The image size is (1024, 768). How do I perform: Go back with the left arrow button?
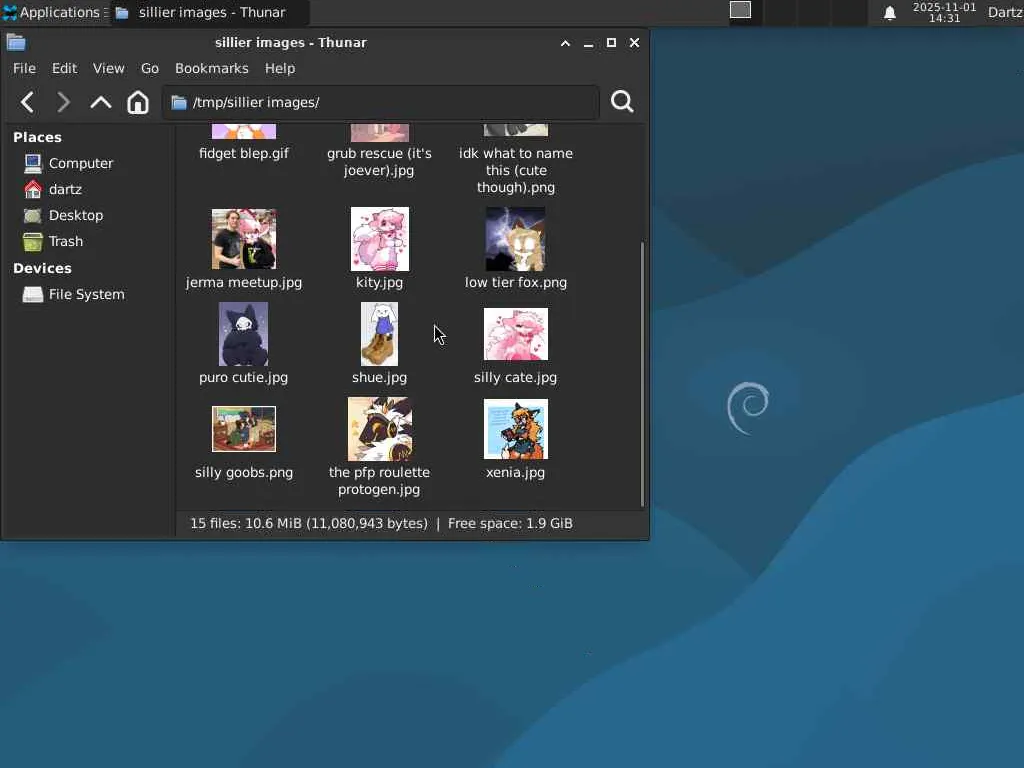(x=27, y=102)
